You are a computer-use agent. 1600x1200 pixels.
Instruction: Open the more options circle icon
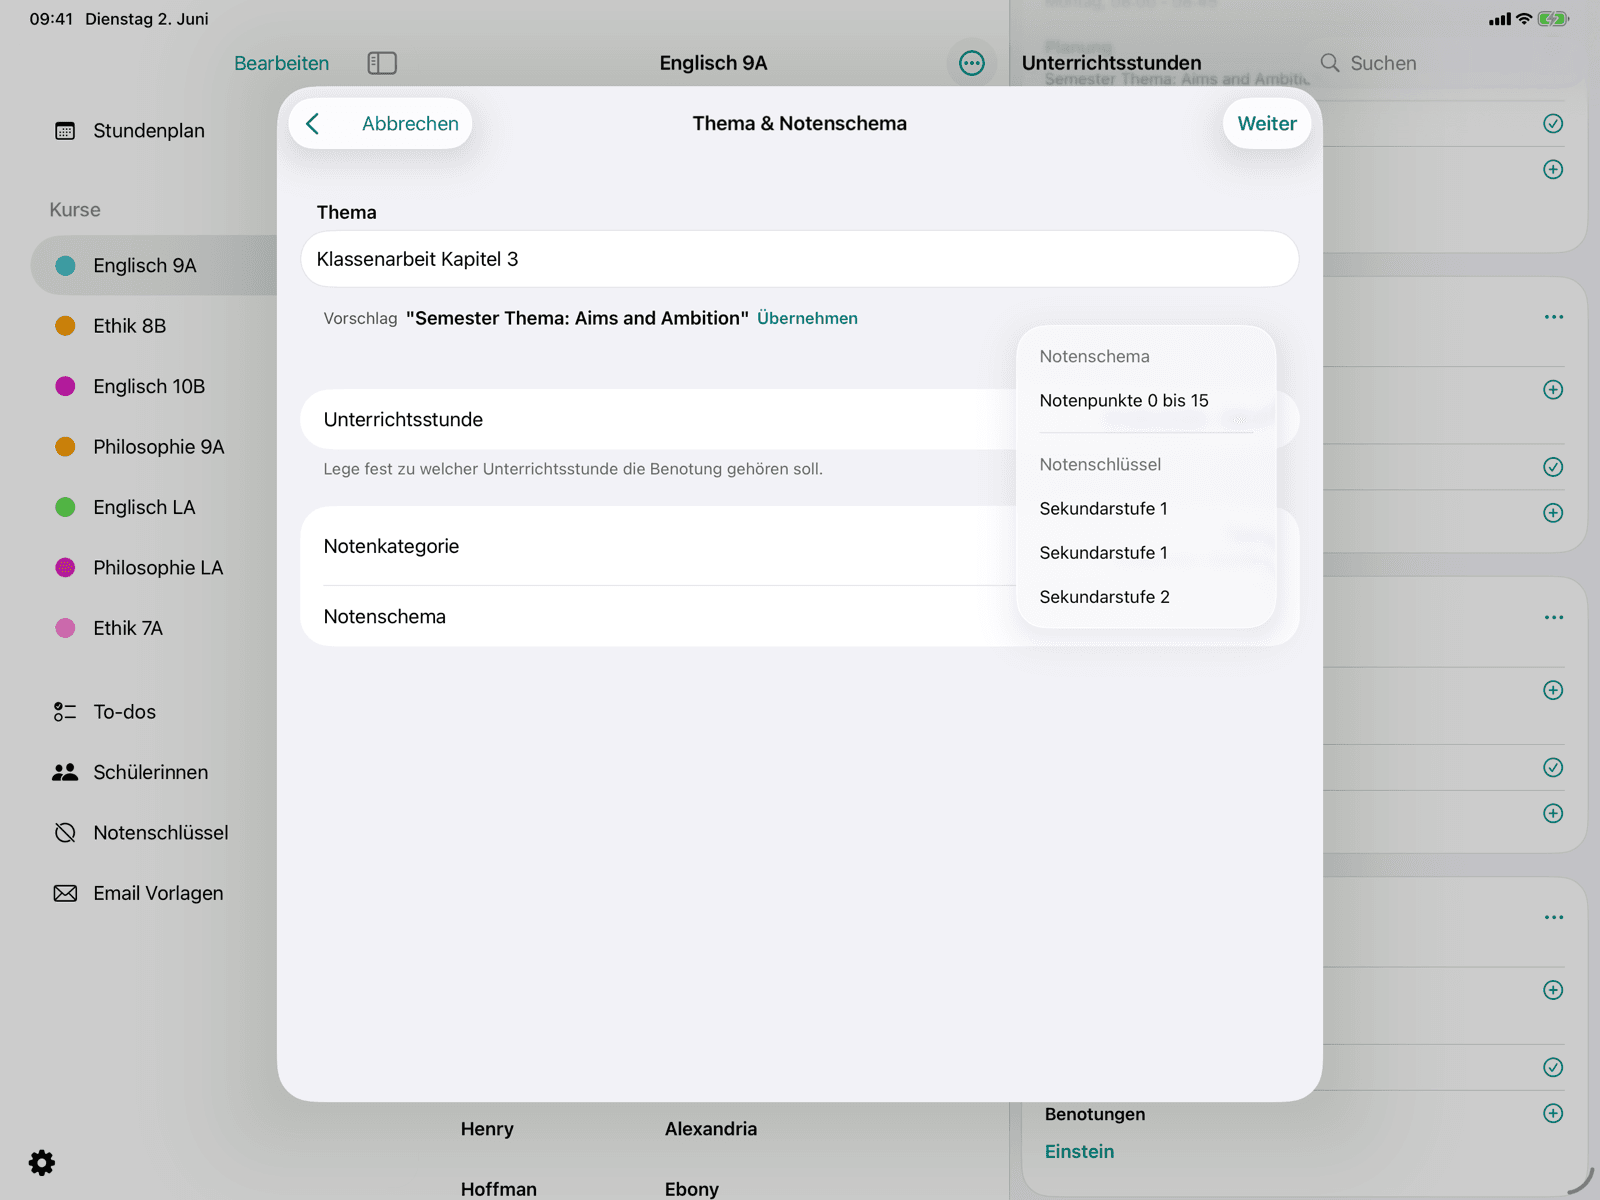[972, 63]
